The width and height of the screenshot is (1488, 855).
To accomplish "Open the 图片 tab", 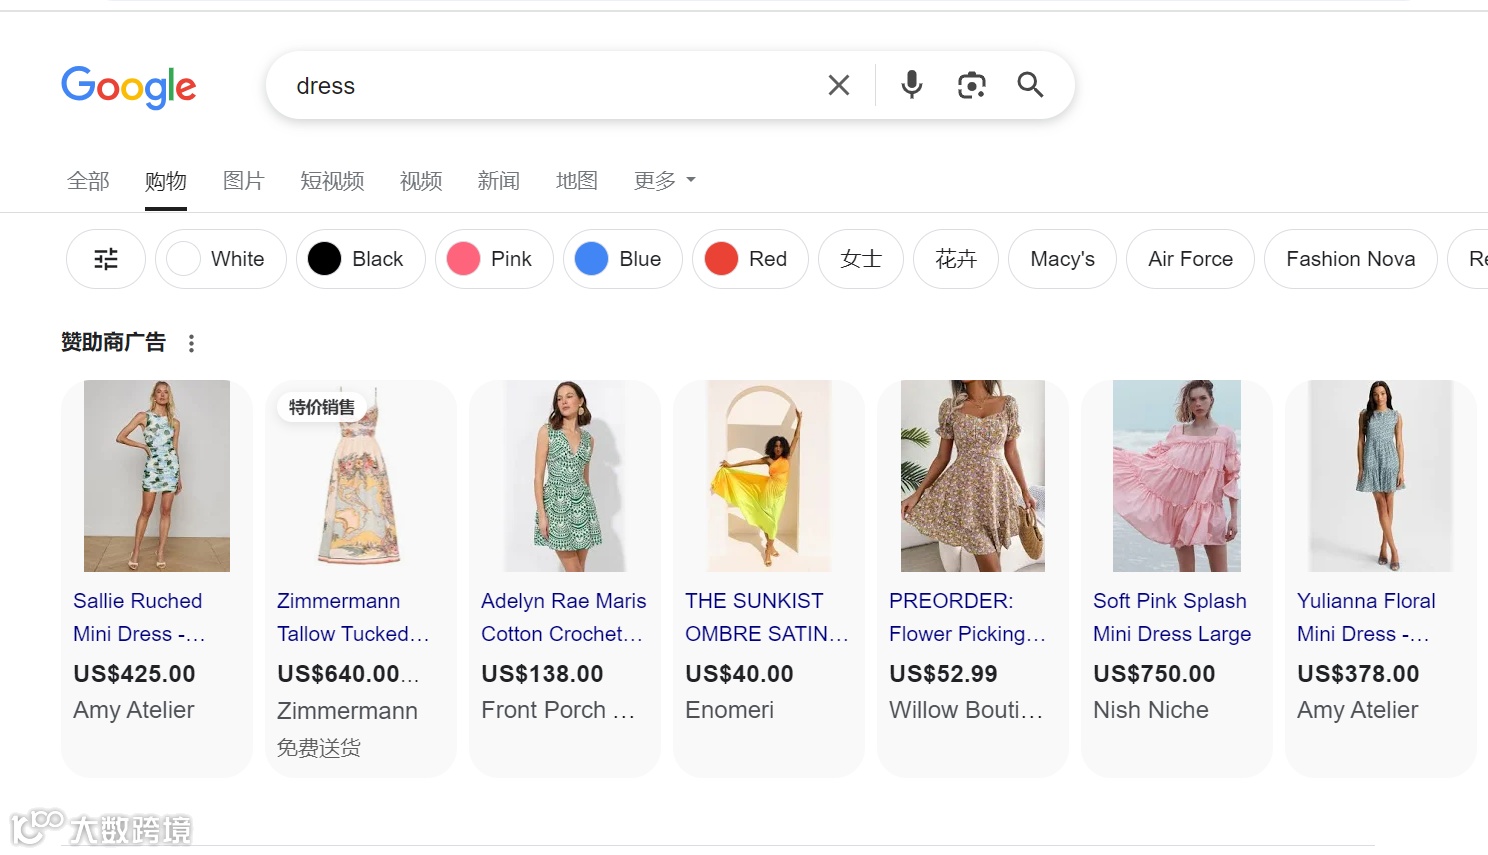I will pyautogui.click(x=244, y=181).
